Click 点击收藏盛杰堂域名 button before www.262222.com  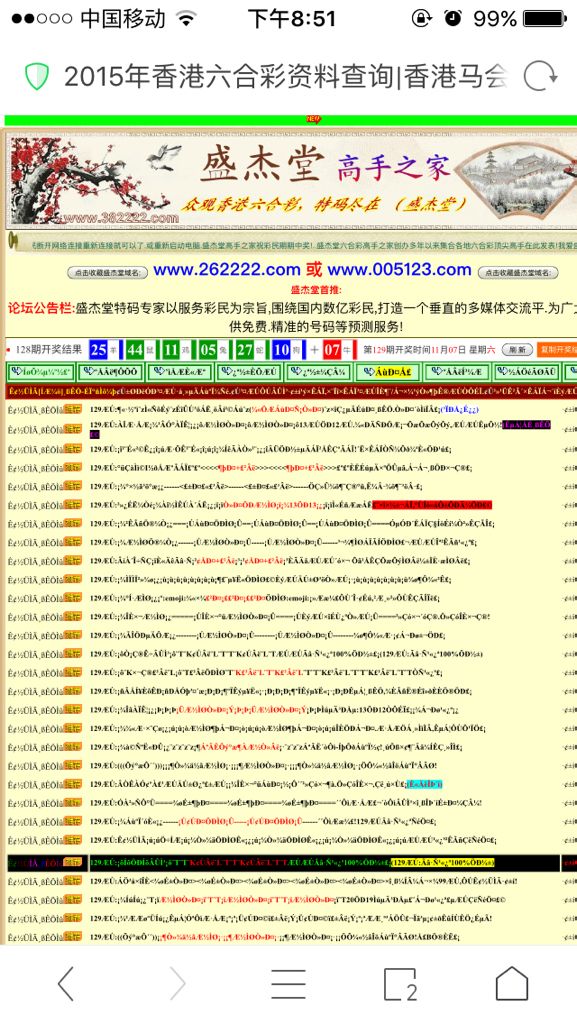tap(107, 272)
